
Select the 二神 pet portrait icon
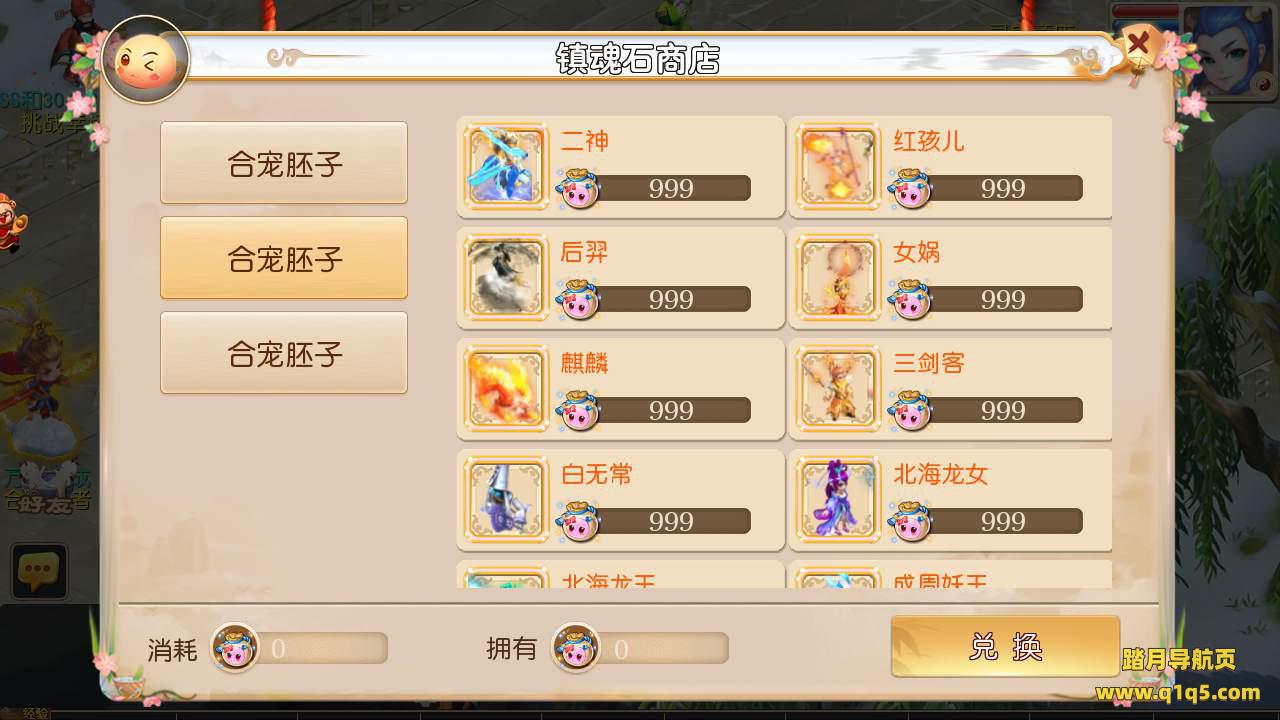(x=507, y=166)
